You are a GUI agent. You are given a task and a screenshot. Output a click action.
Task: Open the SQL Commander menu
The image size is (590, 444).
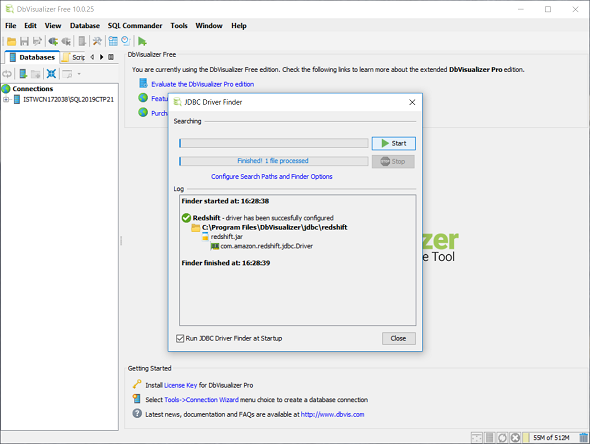135,26
